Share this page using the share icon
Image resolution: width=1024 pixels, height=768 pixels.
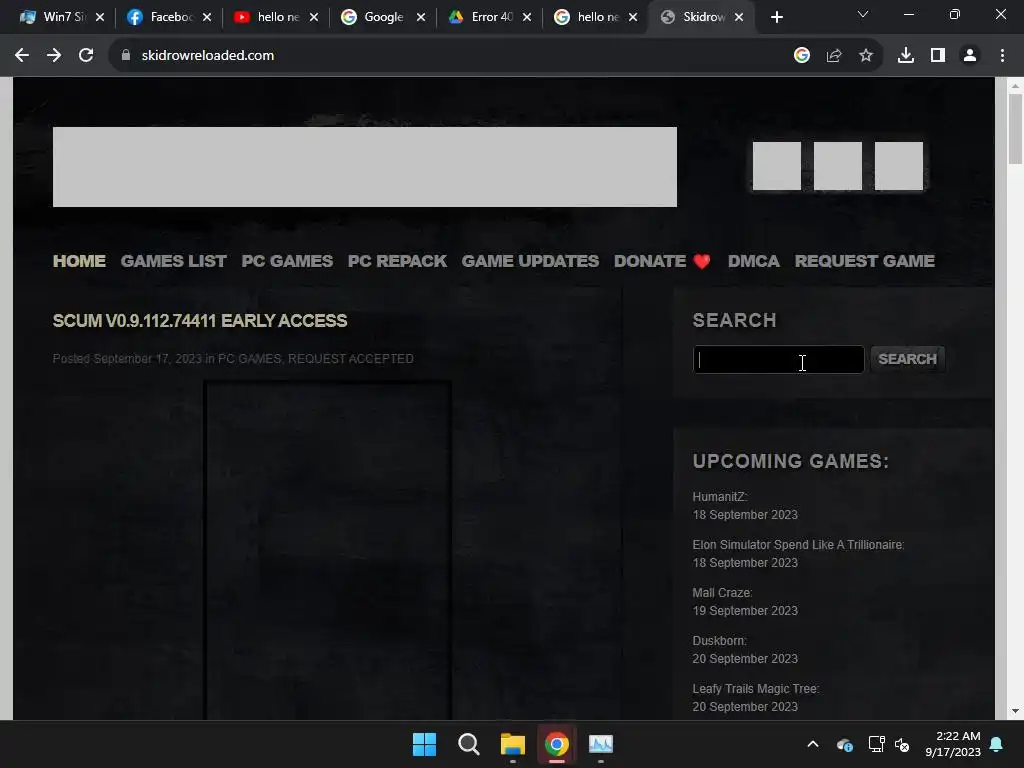(834, 56)
